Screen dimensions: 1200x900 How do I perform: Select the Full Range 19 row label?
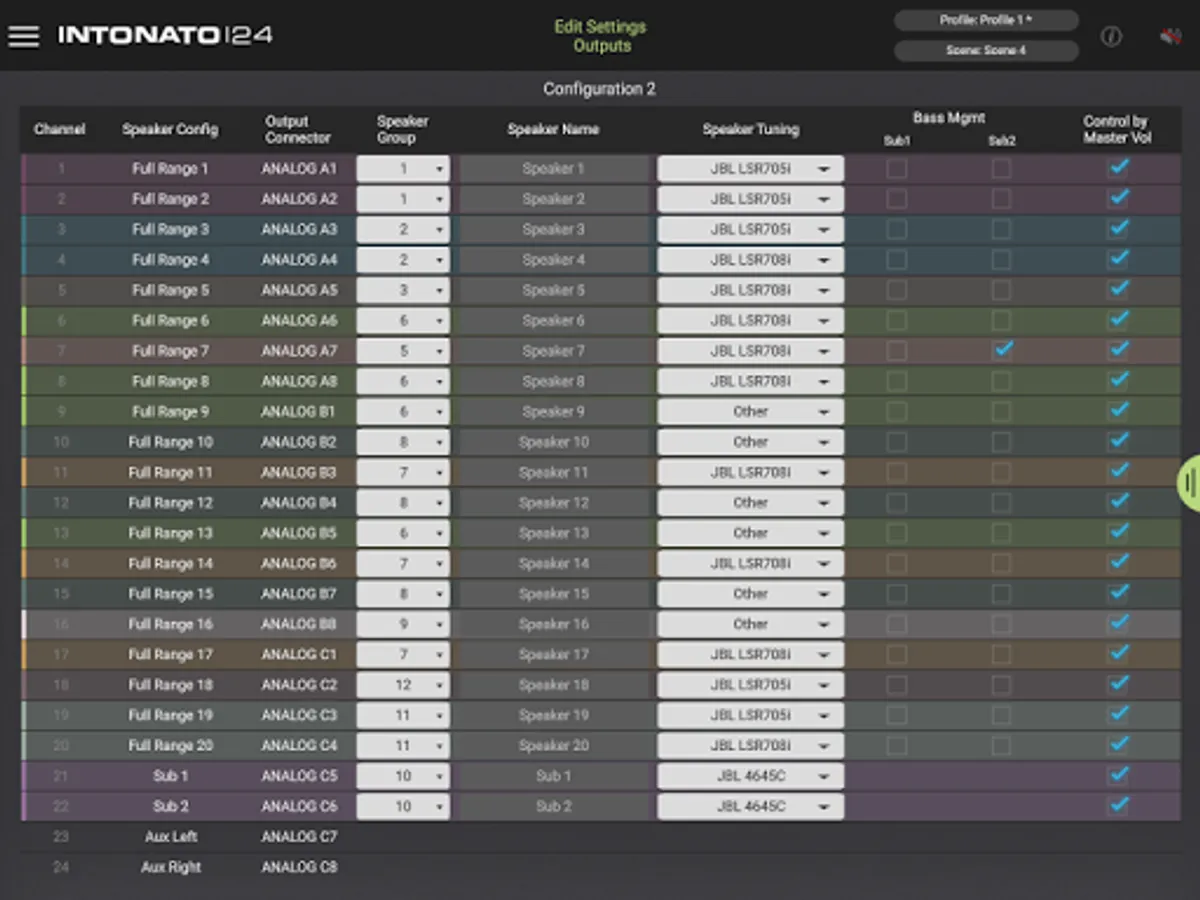(x=170, y=715)
